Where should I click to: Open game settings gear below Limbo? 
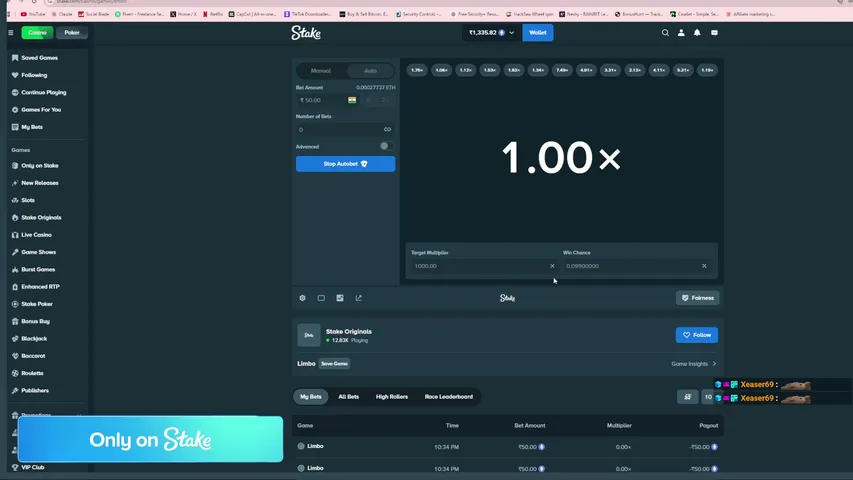coord(302,298)
